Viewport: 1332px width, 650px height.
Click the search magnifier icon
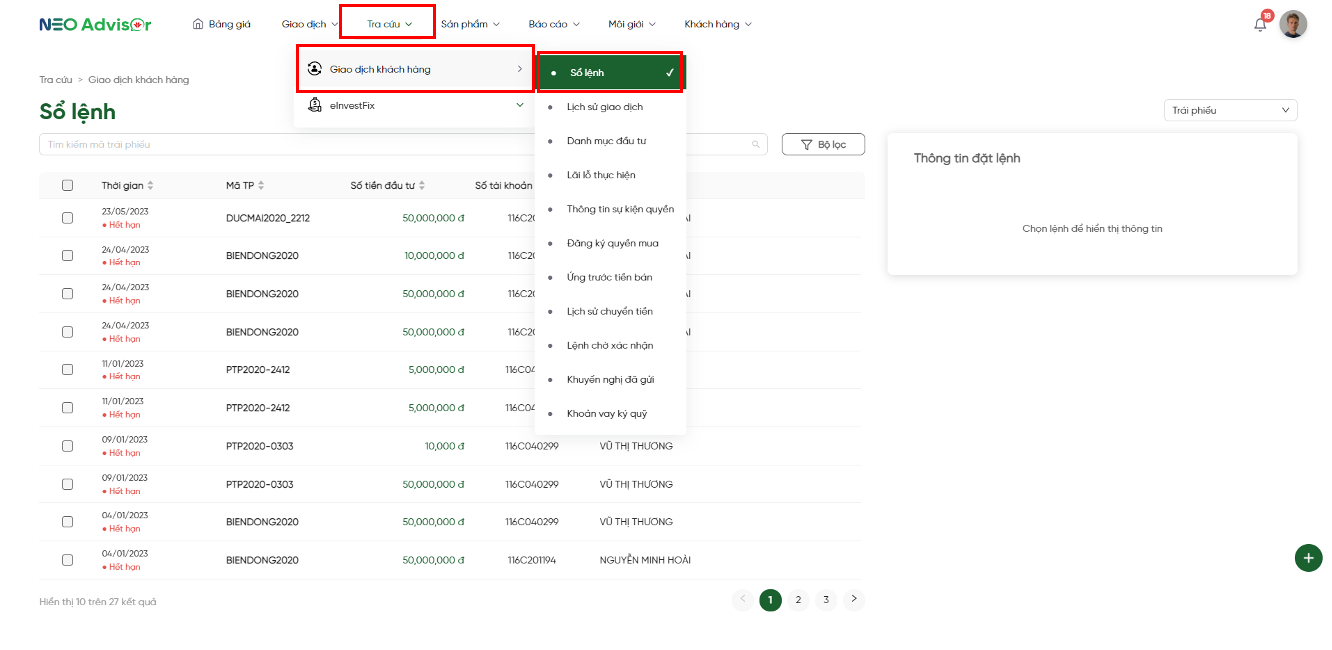click(756, 145)
